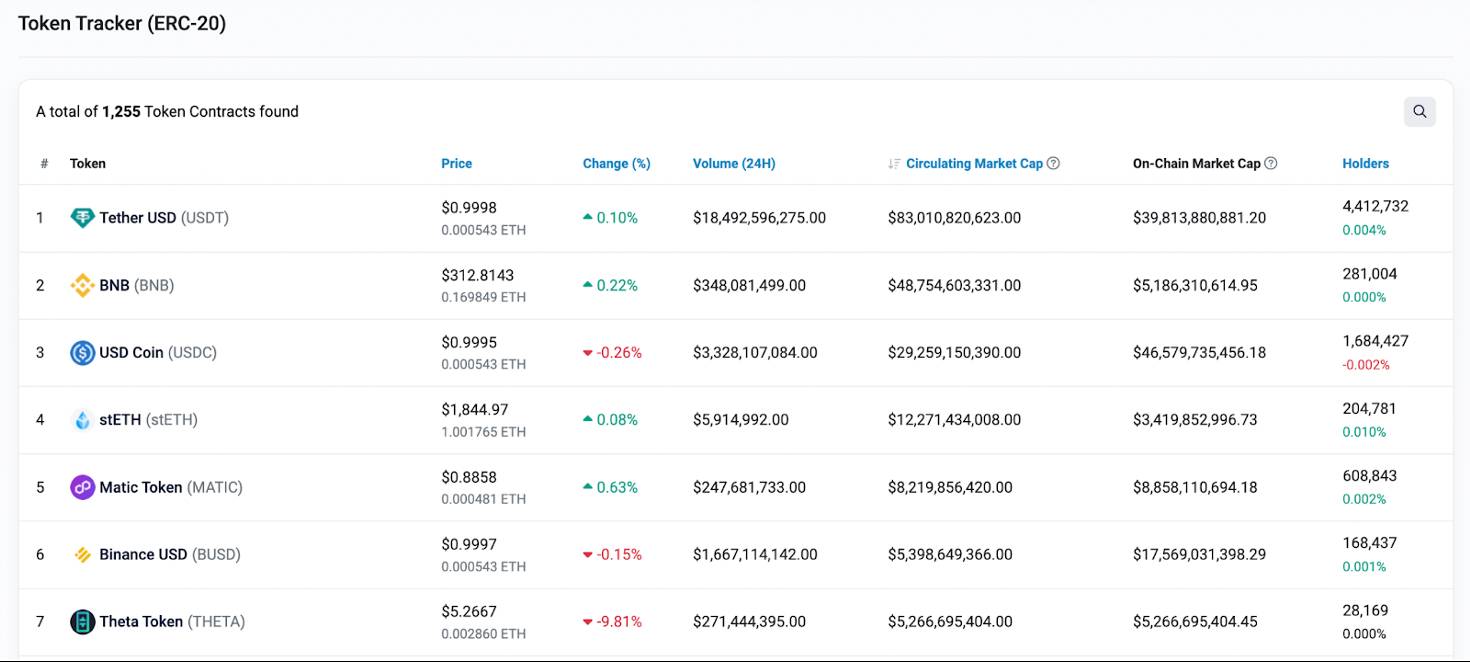Open the token search magnifier button

point(1419,112)
